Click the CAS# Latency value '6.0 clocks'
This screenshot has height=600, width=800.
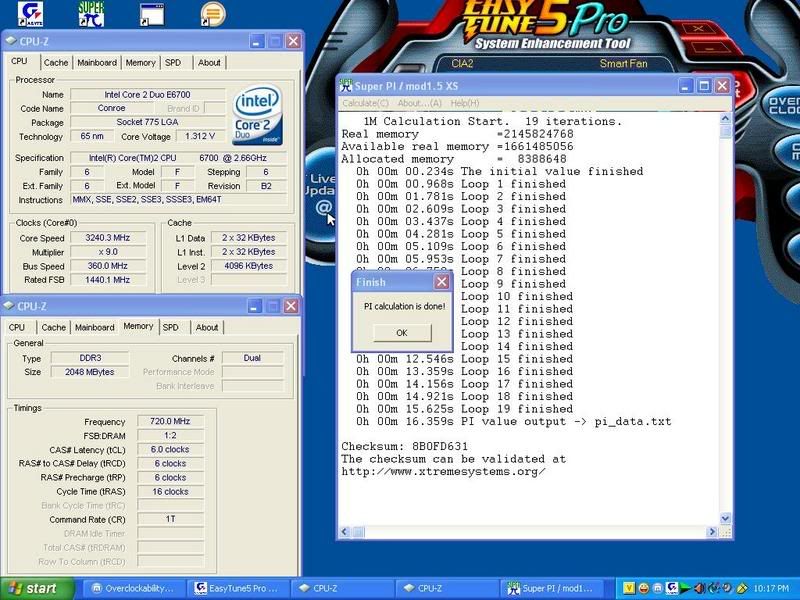click(170, 449)
